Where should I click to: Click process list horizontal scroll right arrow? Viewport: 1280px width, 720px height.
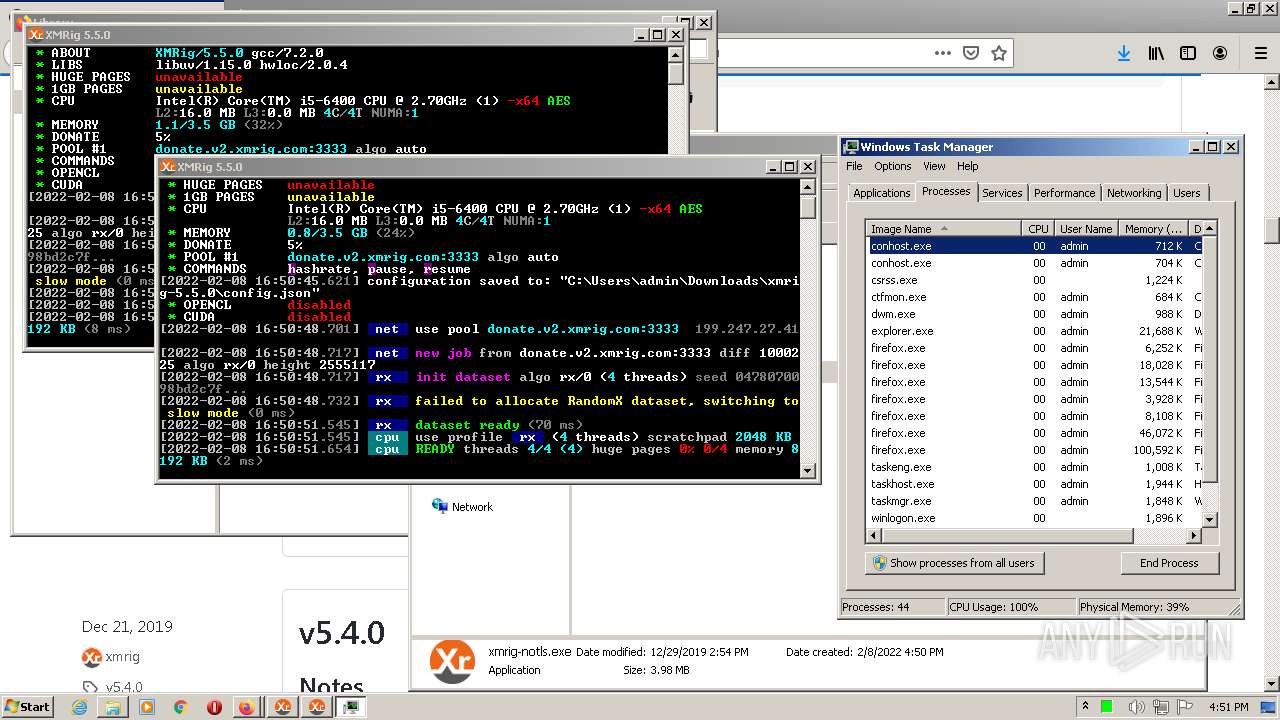(x=1192, y=536)
